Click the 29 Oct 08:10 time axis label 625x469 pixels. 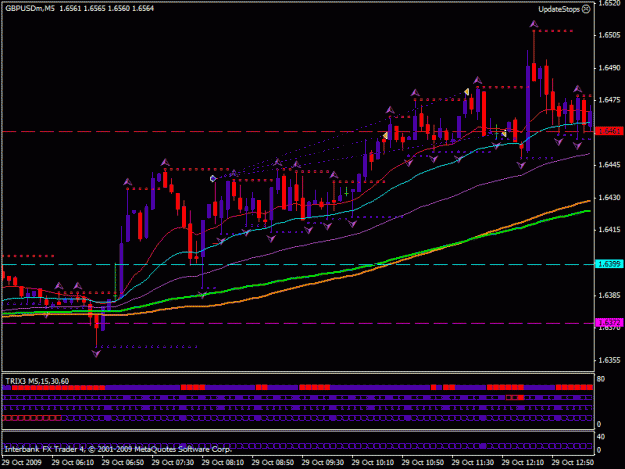click(x=222, y=462)
